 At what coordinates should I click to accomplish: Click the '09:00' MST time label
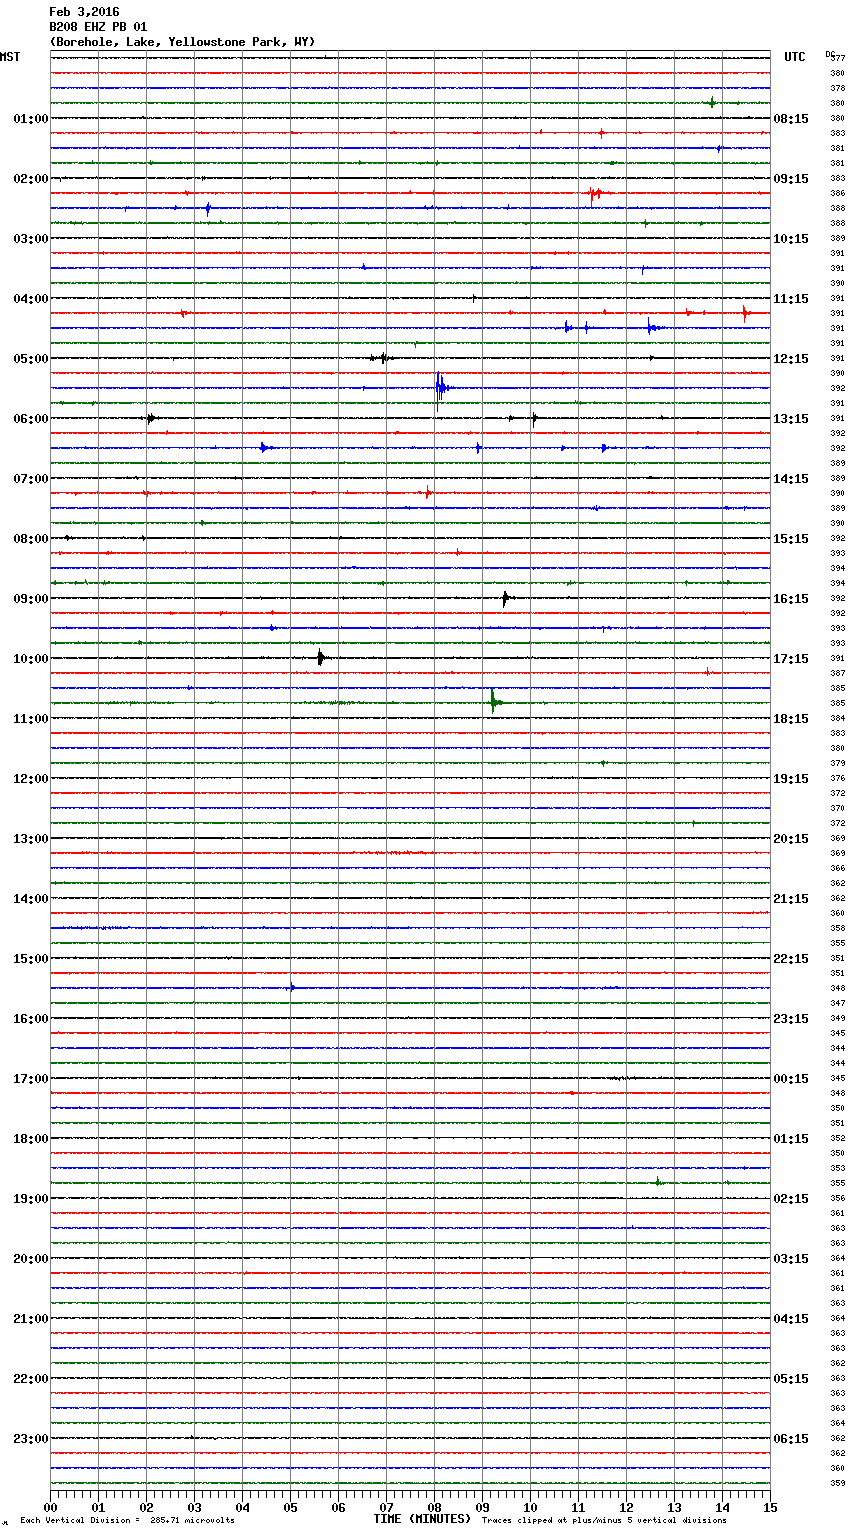point(30,599)
